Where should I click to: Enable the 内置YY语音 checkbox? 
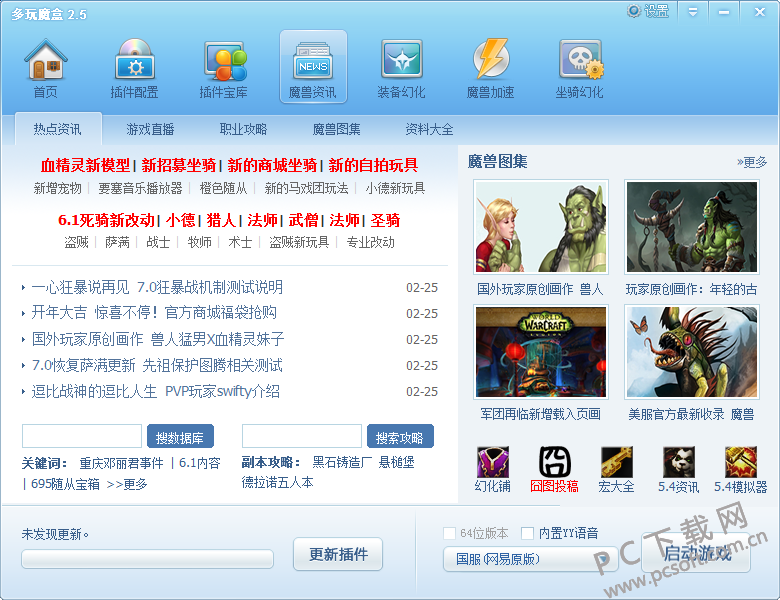(527, 533)
